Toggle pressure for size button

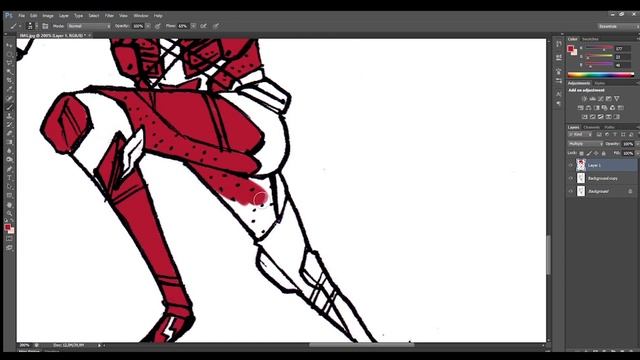coord(216,26)
